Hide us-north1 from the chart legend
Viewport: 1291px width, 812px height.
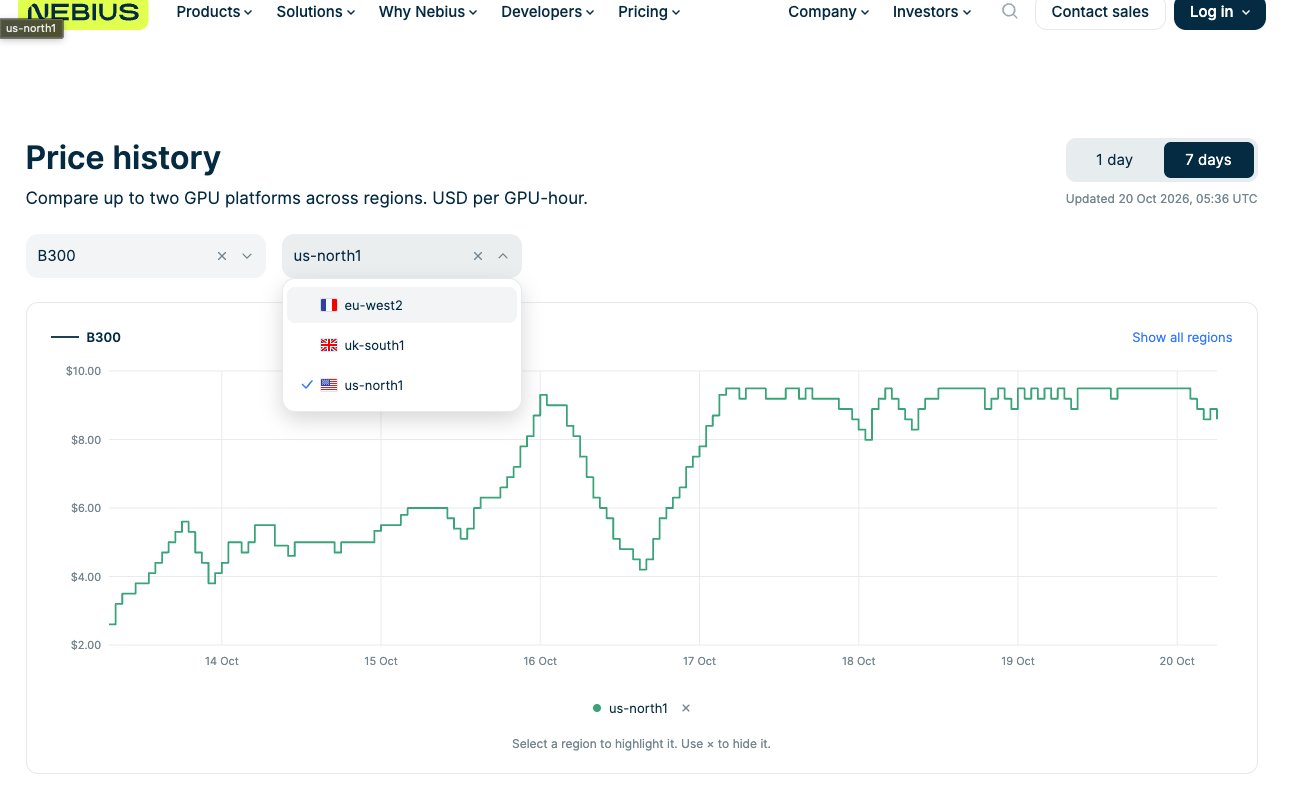pos(686,708)
